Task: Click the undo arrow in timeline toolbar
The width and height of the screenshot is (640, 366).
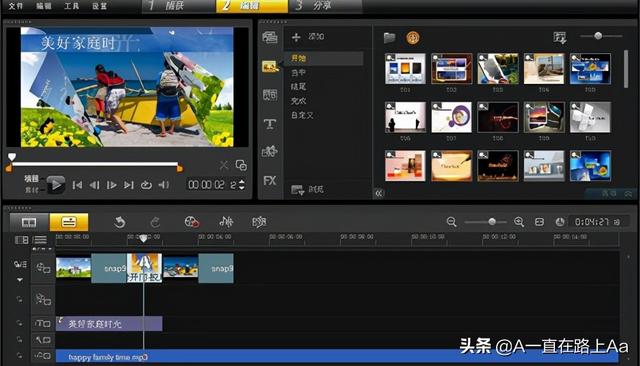Action: click(120, 222)
